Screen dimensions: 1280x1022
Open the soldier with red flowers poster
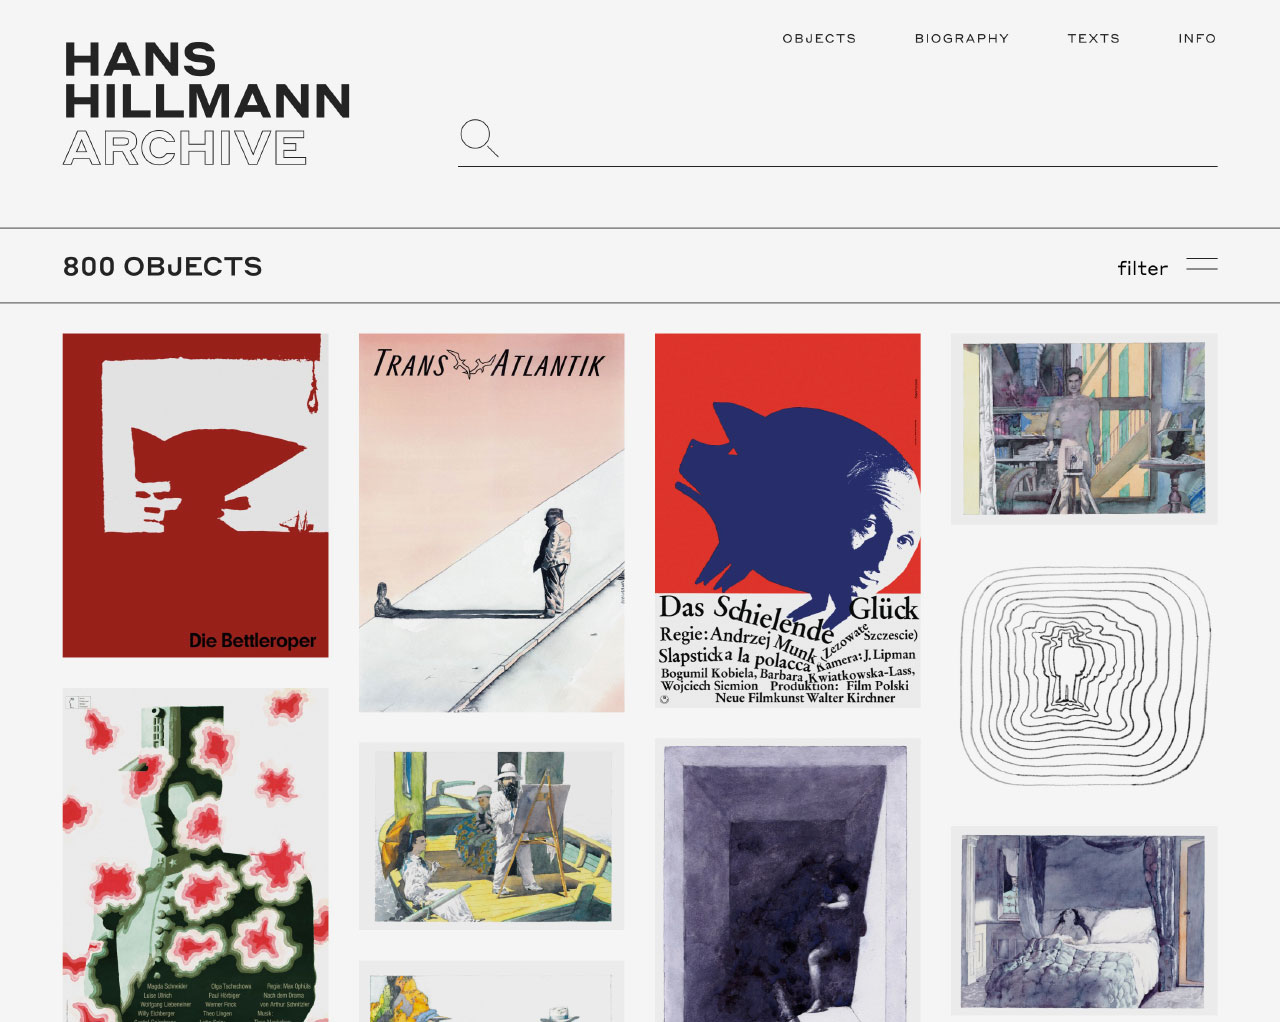[x=195, y=855]
